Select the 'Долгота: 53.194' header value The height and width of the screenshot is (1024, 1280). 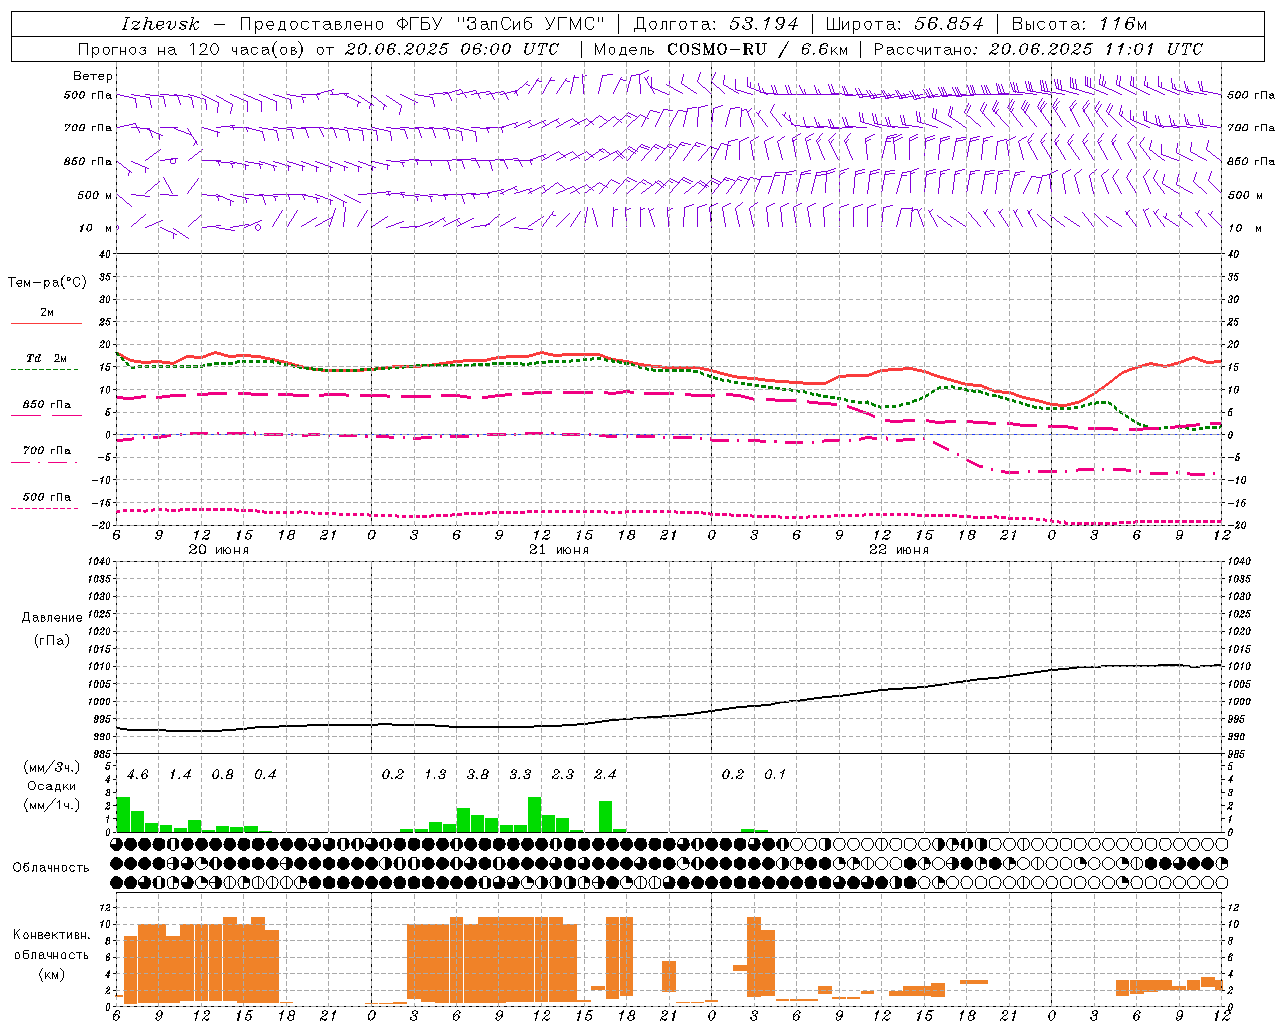pyautogui.click(x=716, y=24)
